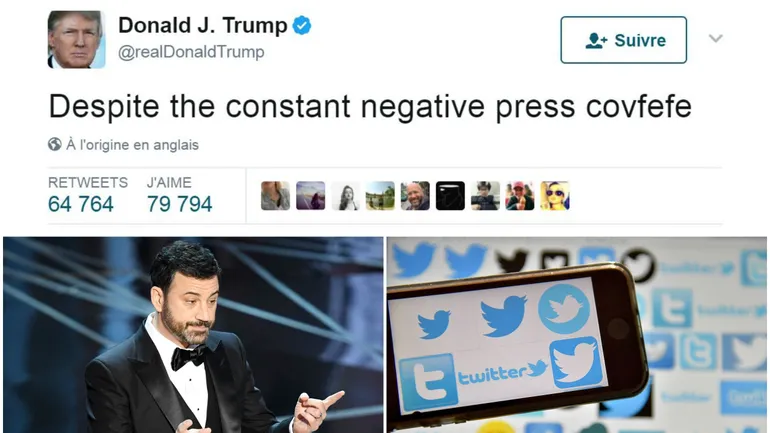Click the black square liker avatar

tap(450, 195)
